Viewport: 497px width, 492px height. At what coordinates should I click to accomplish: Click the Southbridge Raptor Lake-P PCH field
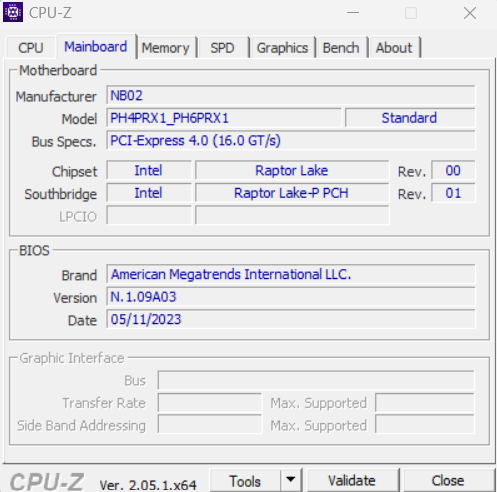click(292, 193)
